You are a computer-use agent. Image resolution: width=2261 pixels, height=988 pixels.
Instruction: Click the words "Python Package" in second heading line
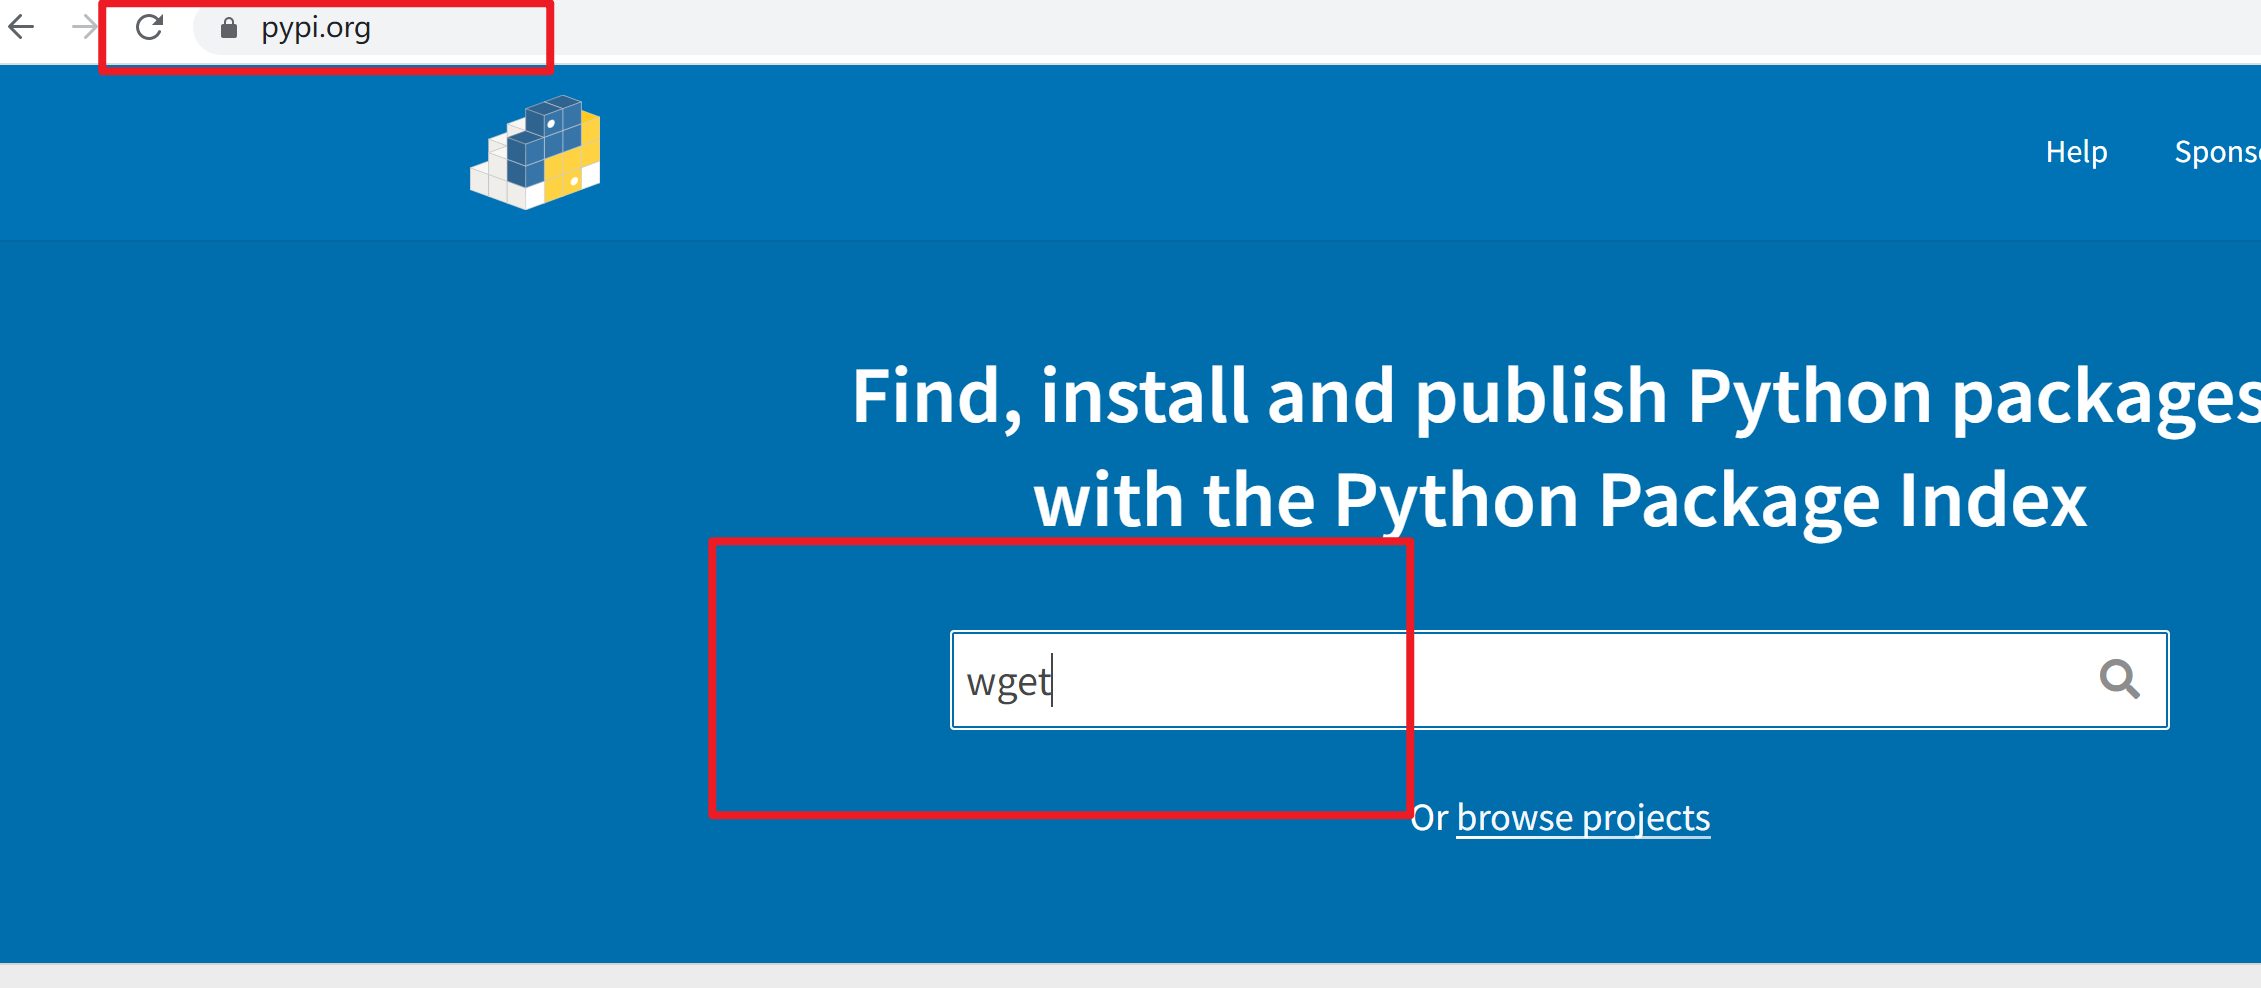click(1607, 500)
